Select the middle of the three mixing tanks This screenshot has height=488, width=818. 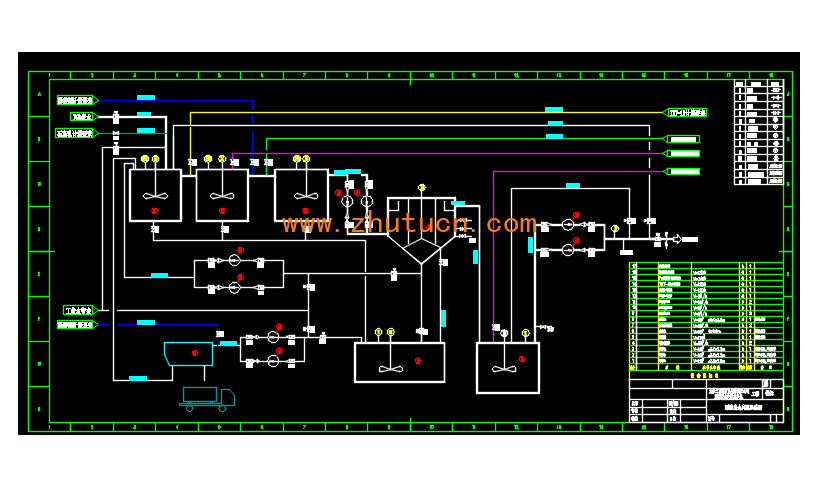222,195
